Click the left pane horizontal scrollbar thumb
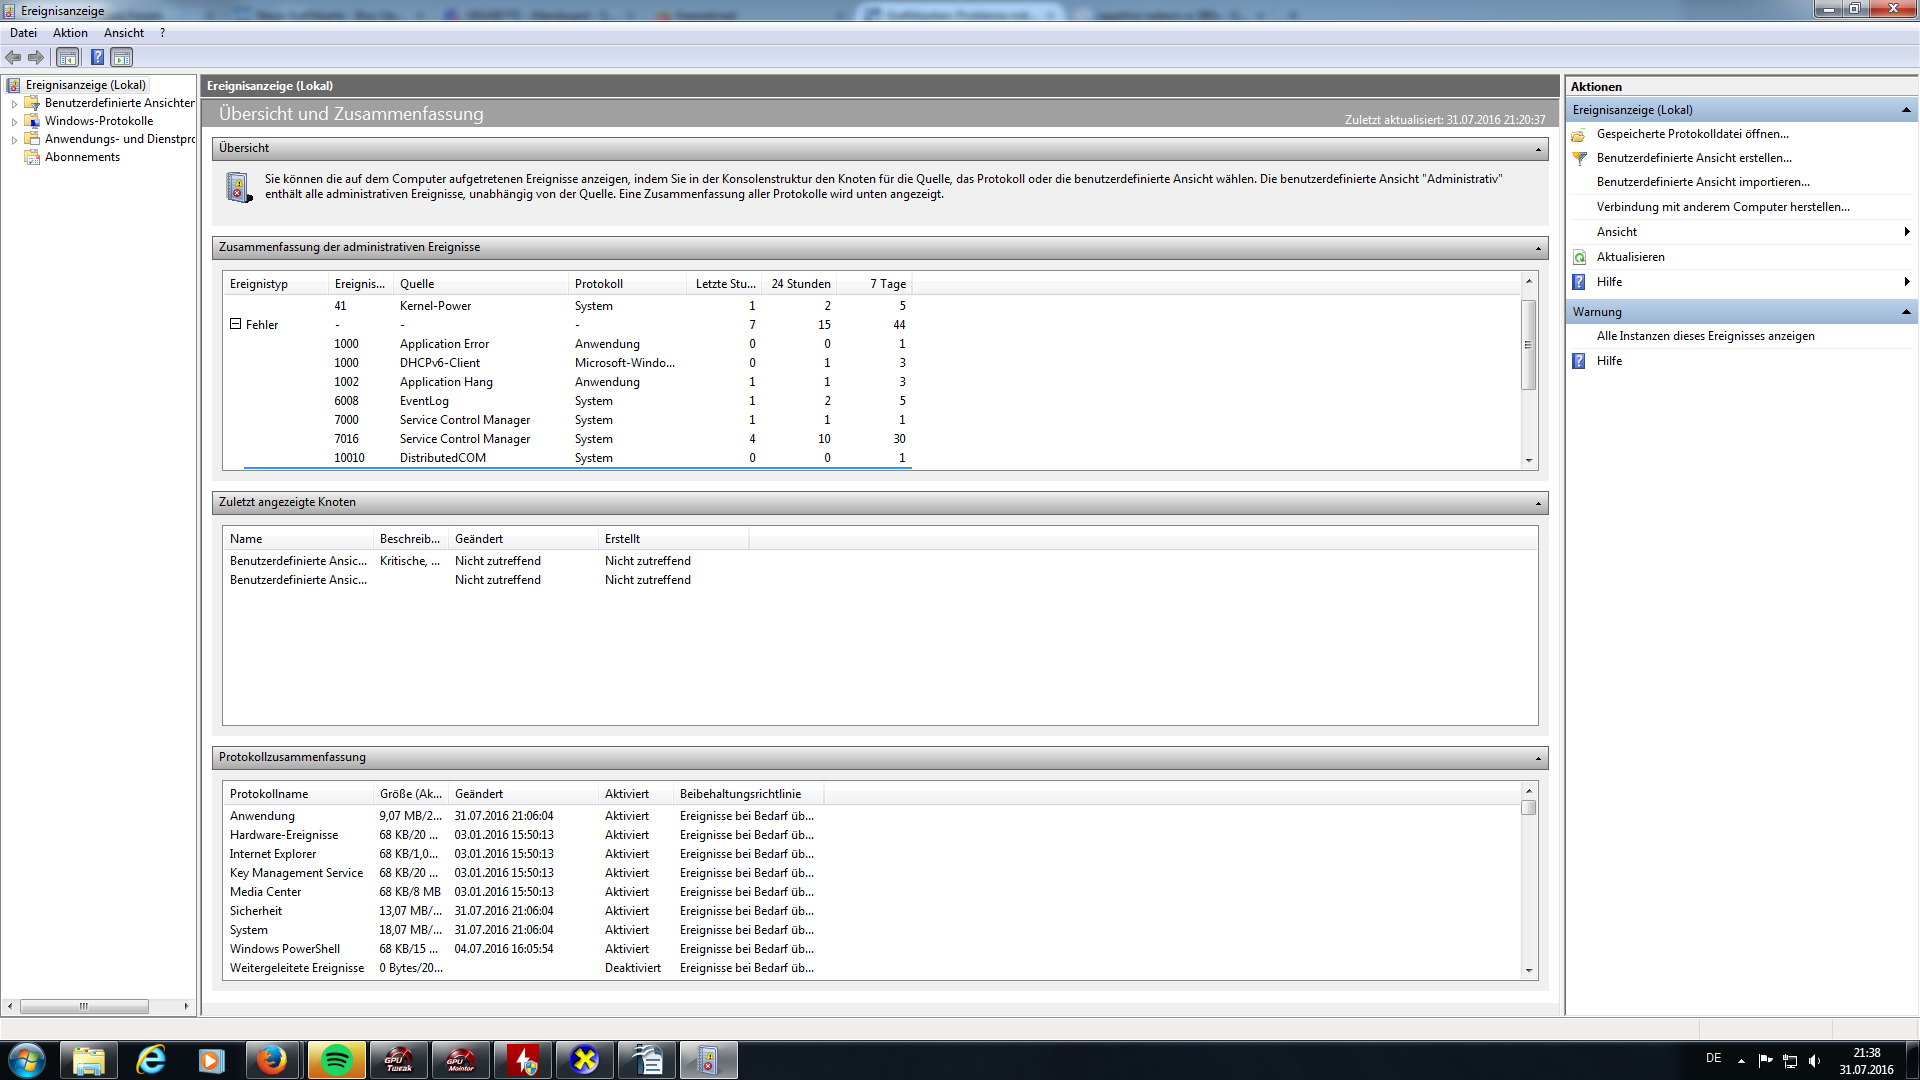The image size is (1920, 1080). coord(84,1006)
